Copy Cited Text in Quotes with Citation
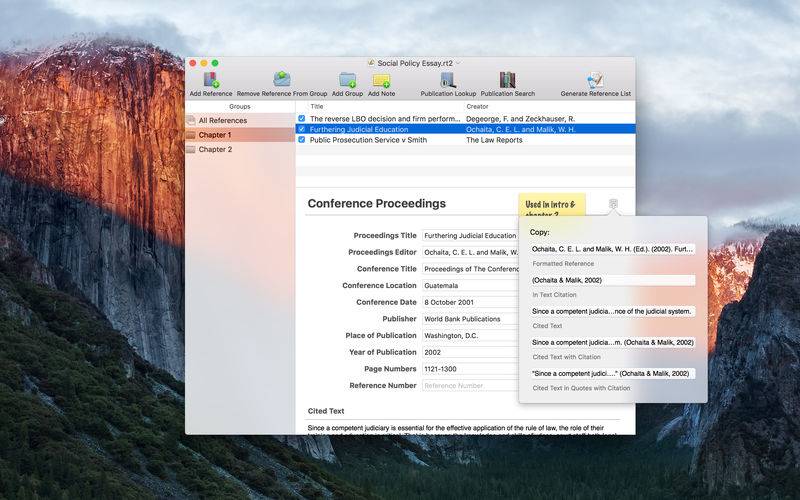Viewport: 800px width, 500px height. point(612,373)
